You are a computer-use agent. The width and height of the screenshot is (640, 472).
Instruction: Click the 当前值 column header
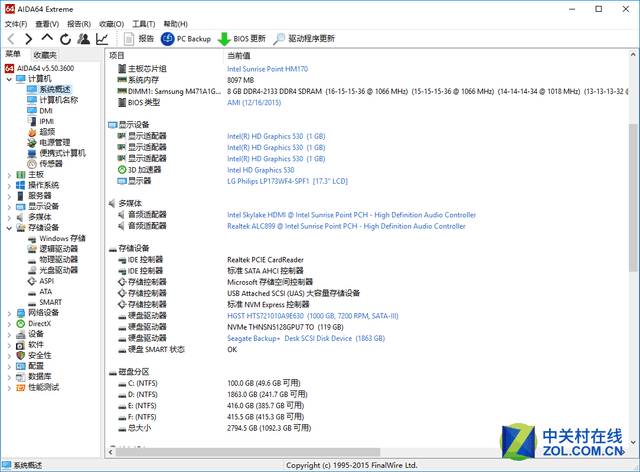click(x=239, y=56)
